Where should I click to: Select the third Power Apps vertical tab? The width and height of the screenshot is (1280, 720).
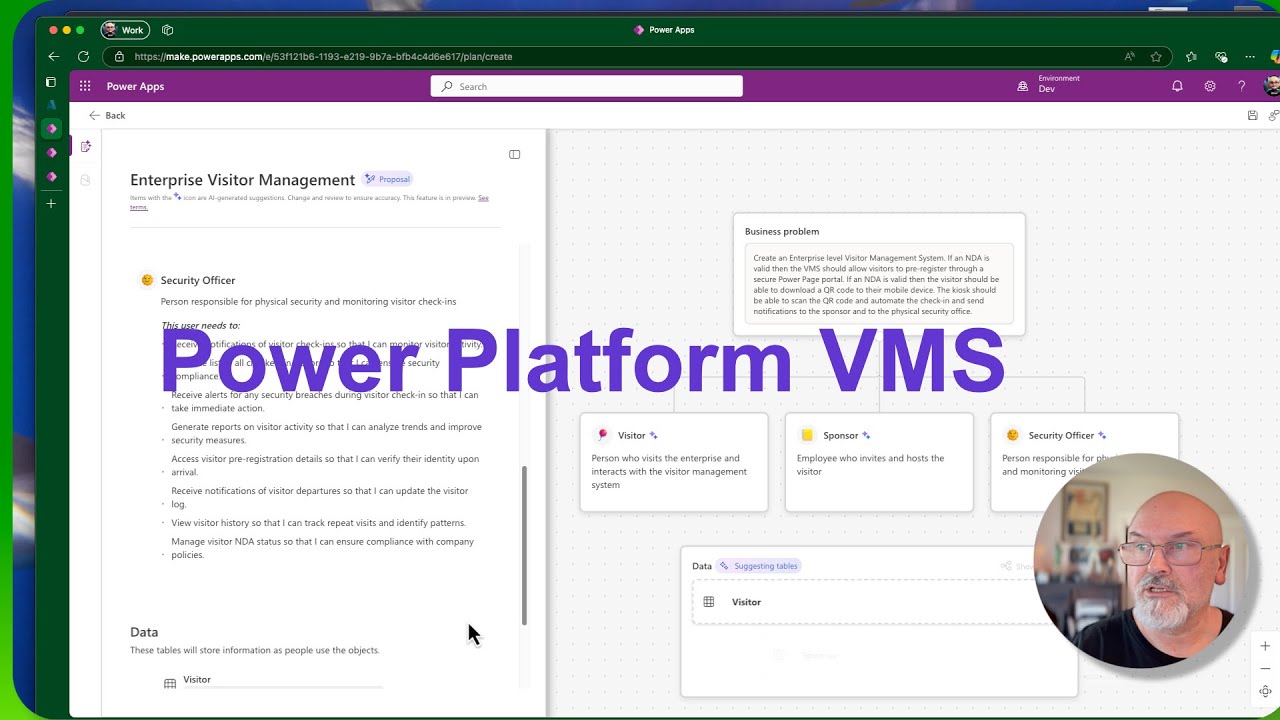(x=51, y=177)
